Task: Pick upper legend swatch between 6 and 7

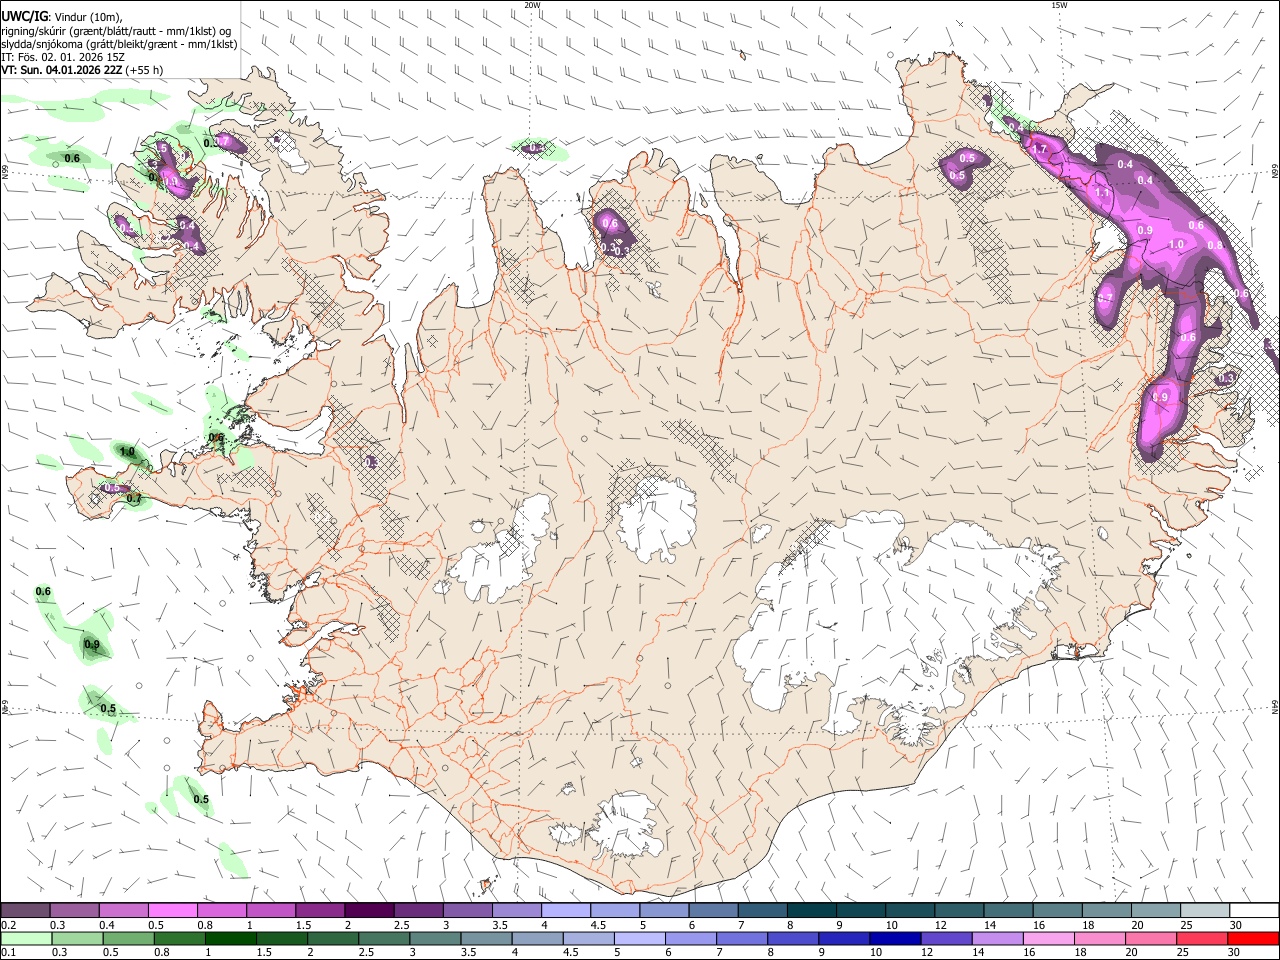Action: 714,911
